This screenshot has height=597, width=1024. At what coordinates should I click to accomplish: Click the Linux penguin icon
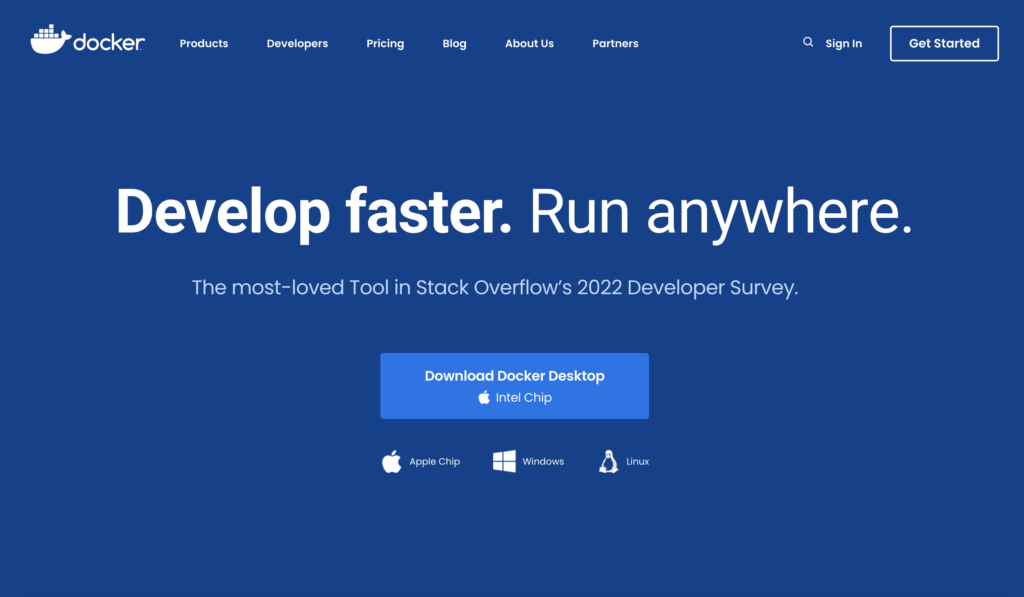(608, 461)
